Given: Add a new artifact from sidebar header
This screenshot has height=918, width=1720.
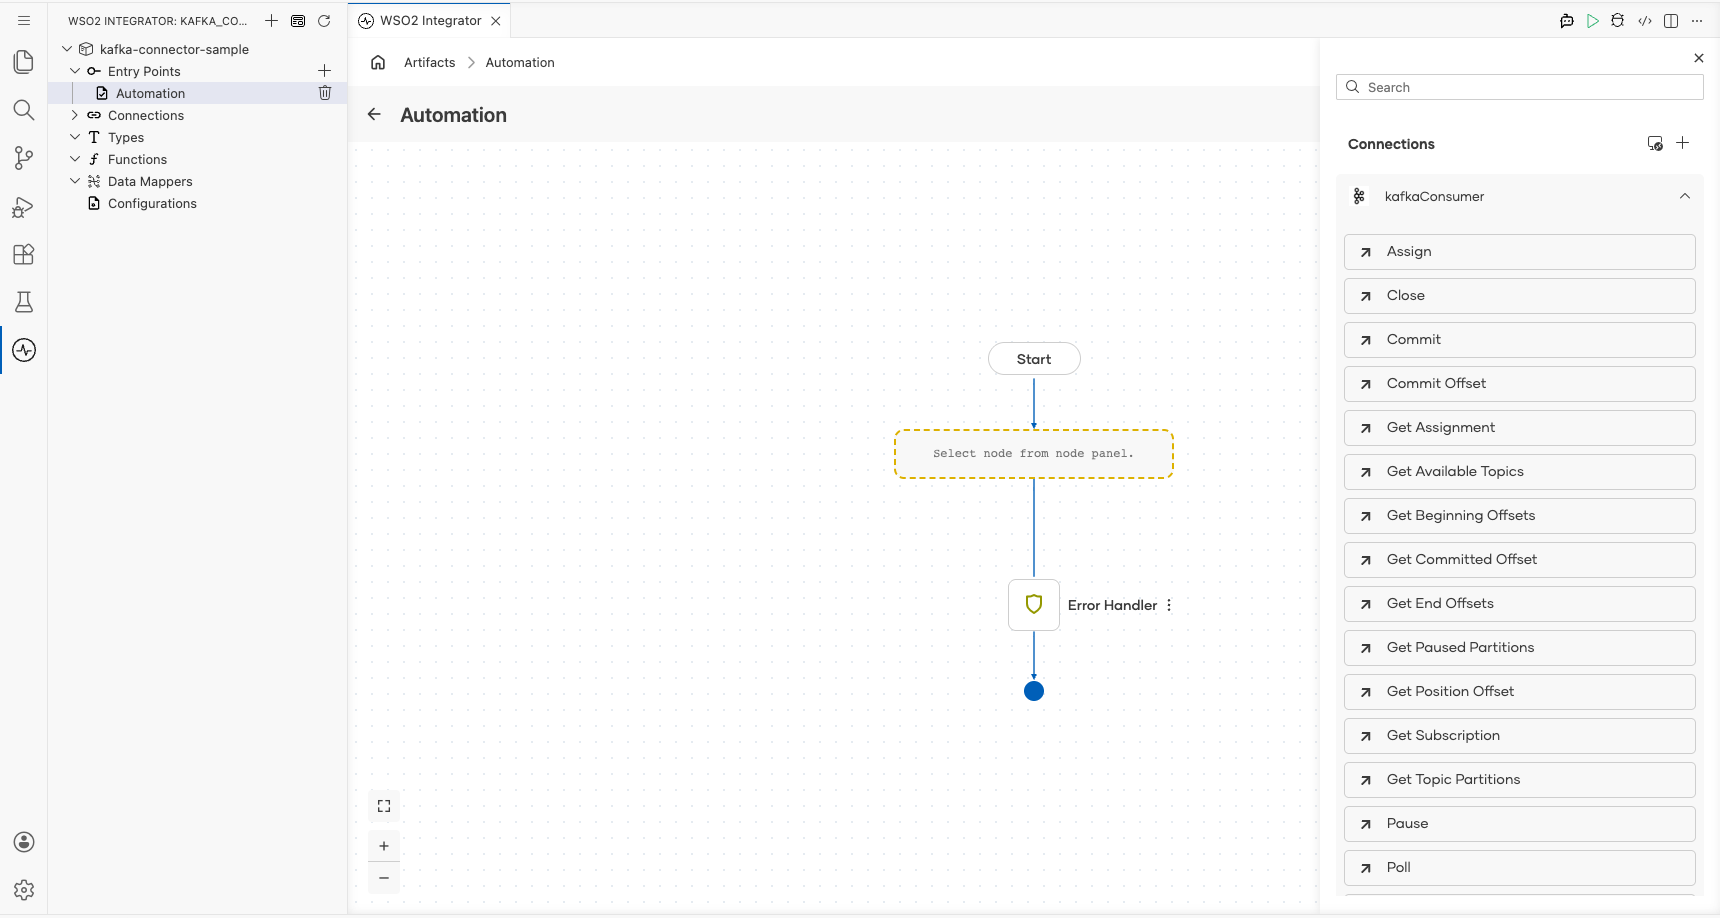Looking at the screenshot, I should coord(271,20).
